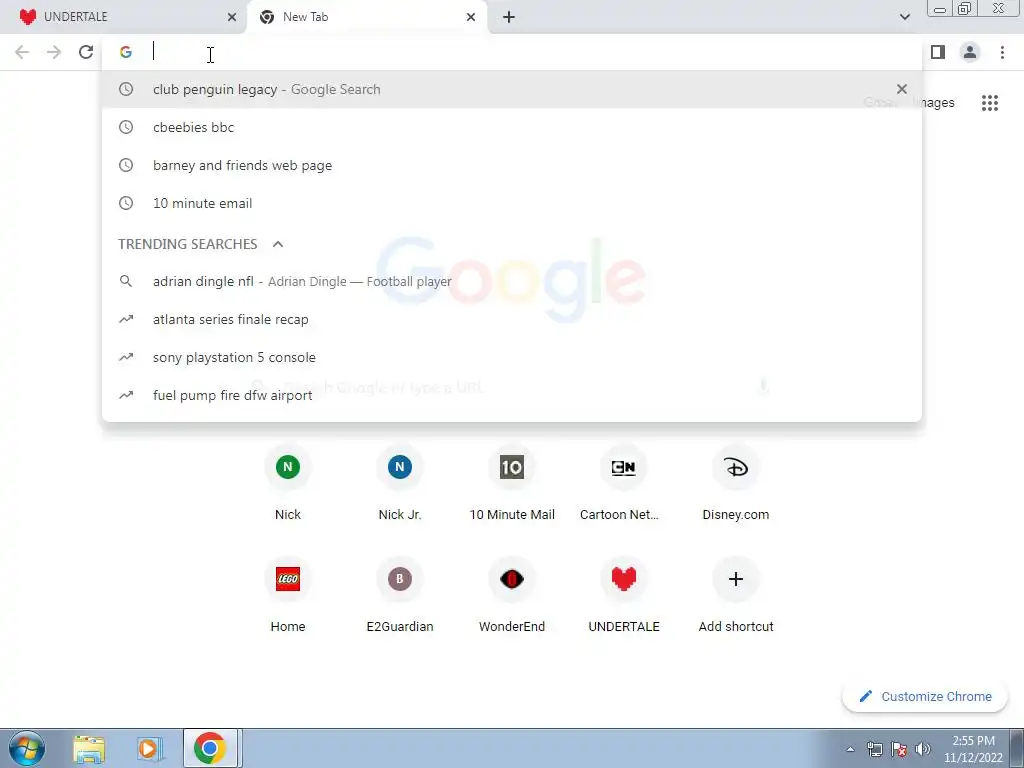1024x768 pixels.
Task: Click the Action Center flag icon
Action: [x=899, y=749]
